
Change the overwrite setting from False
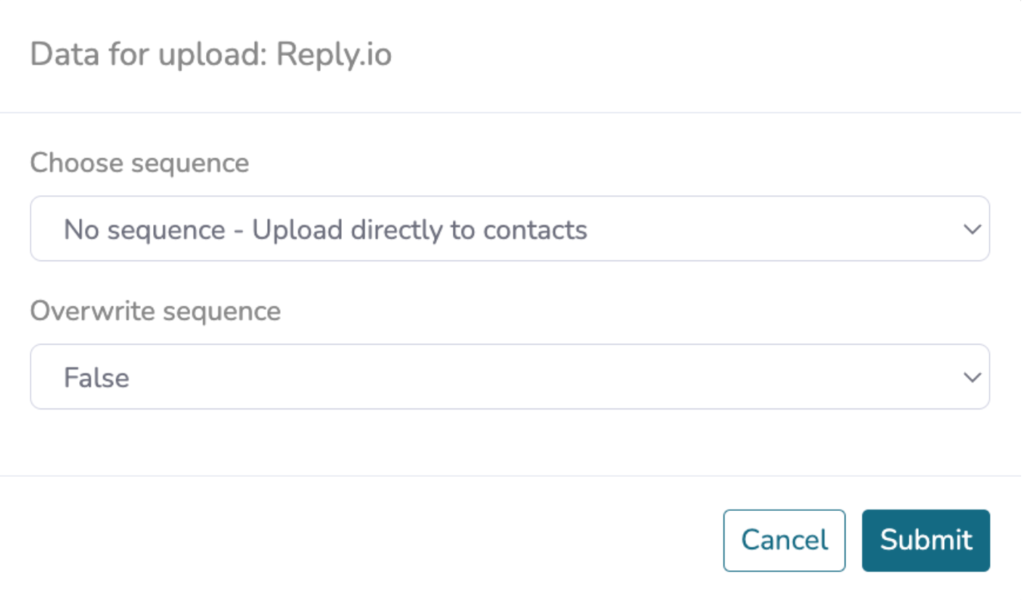(x=509, y=377)
